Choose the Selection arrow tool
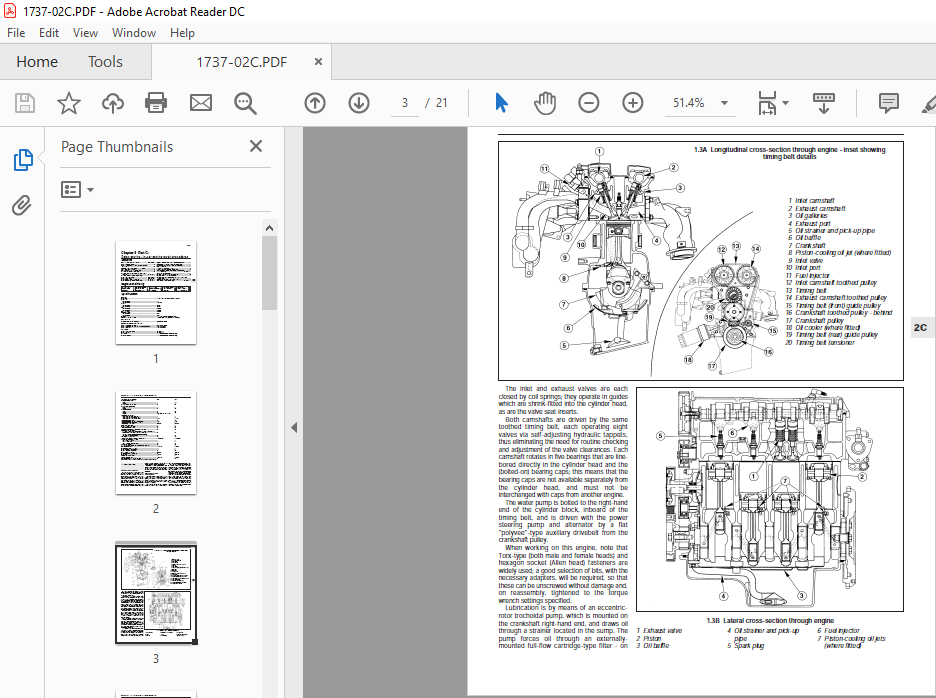 501,103
